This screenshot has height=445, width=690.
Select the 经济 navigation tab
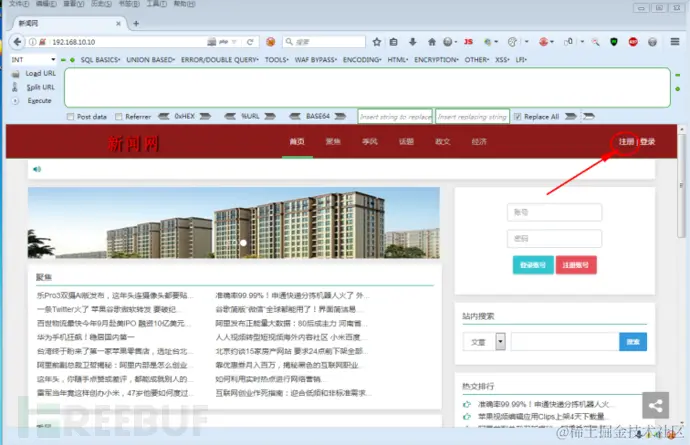pos(479,141)
